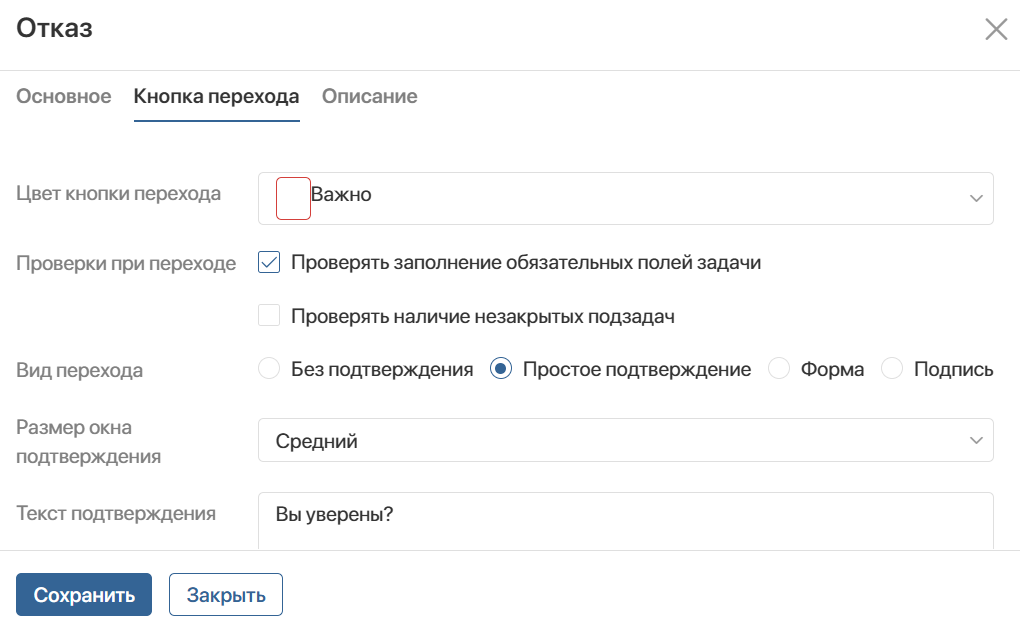Enable Проверять наличие незакрытых подзадач checkbox

point(269,315)
